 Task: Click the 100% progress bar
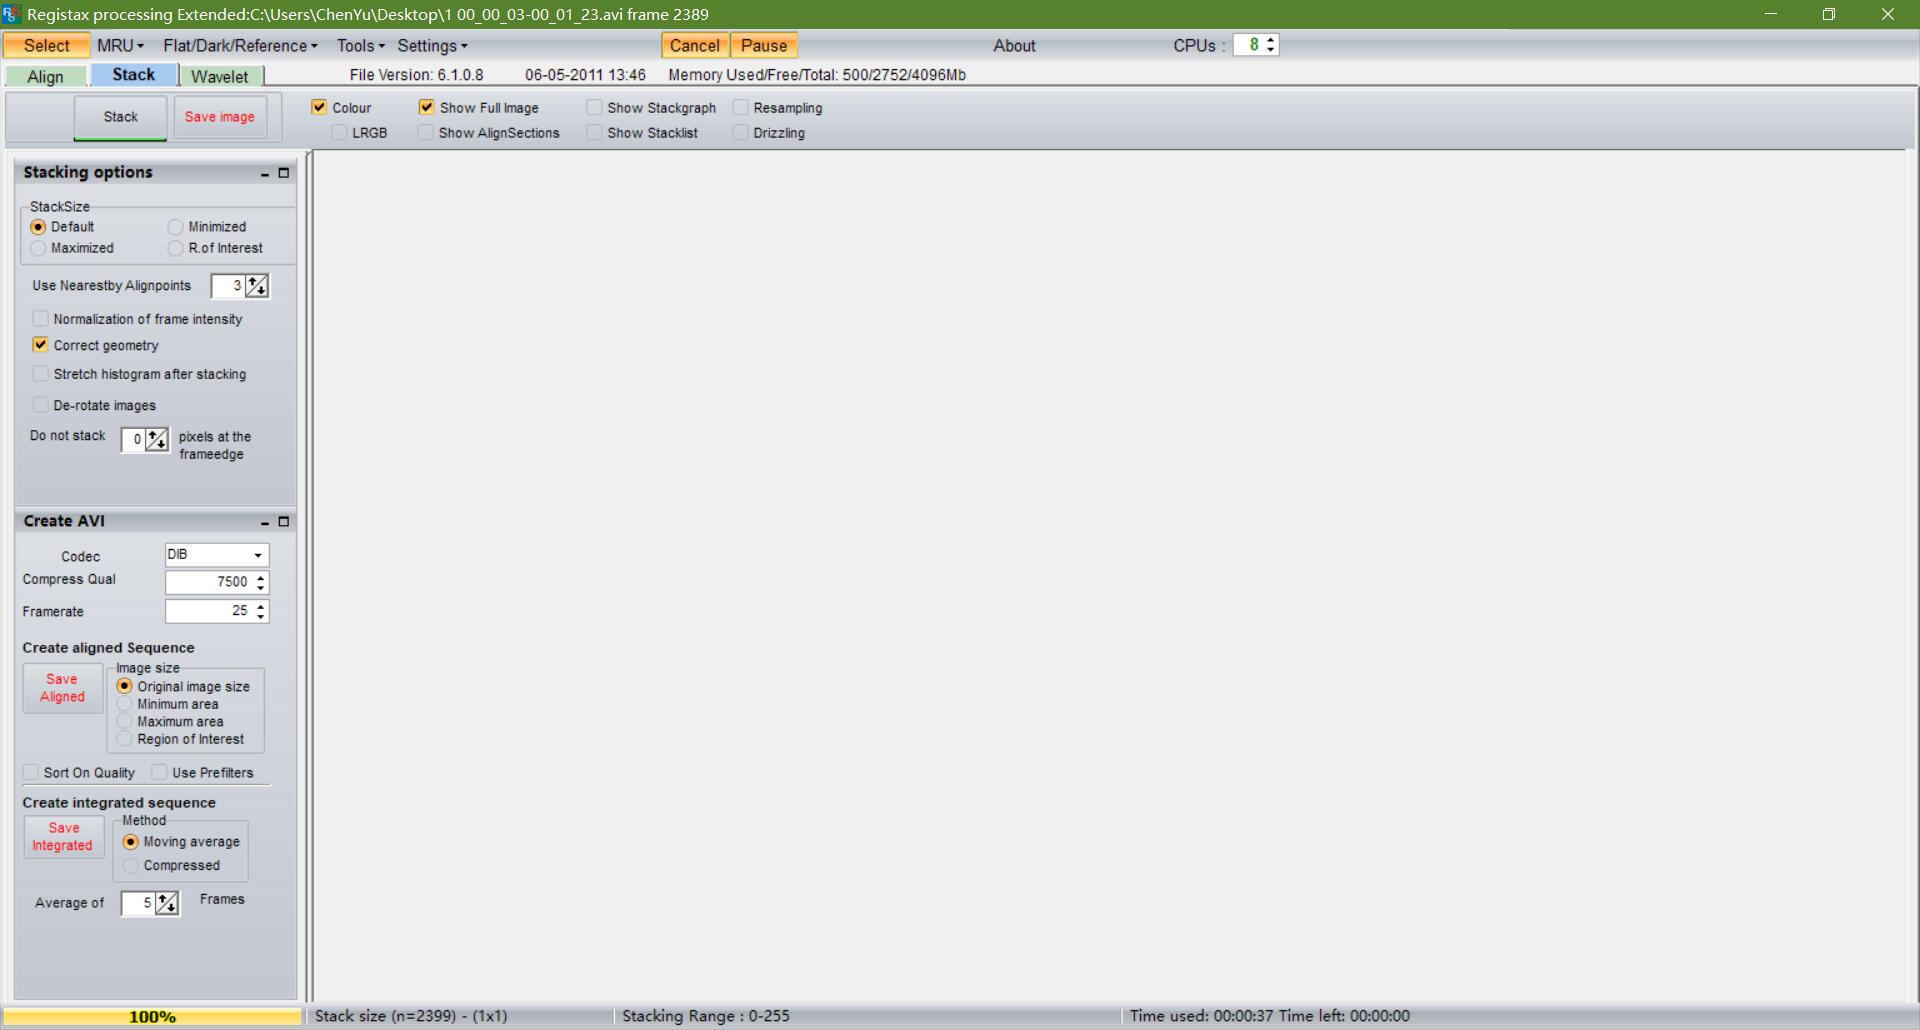tap(152, 1017)
